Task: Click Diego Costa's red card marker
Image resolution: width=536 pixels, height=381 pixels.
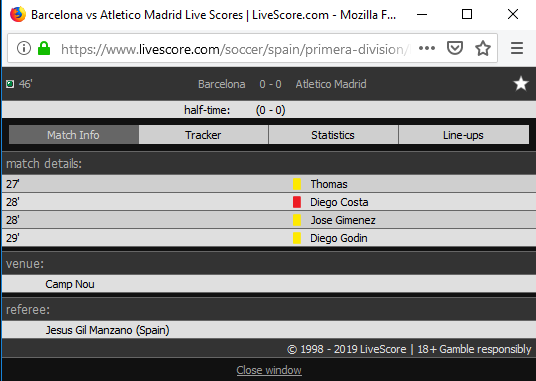Action: pos(297,202)
